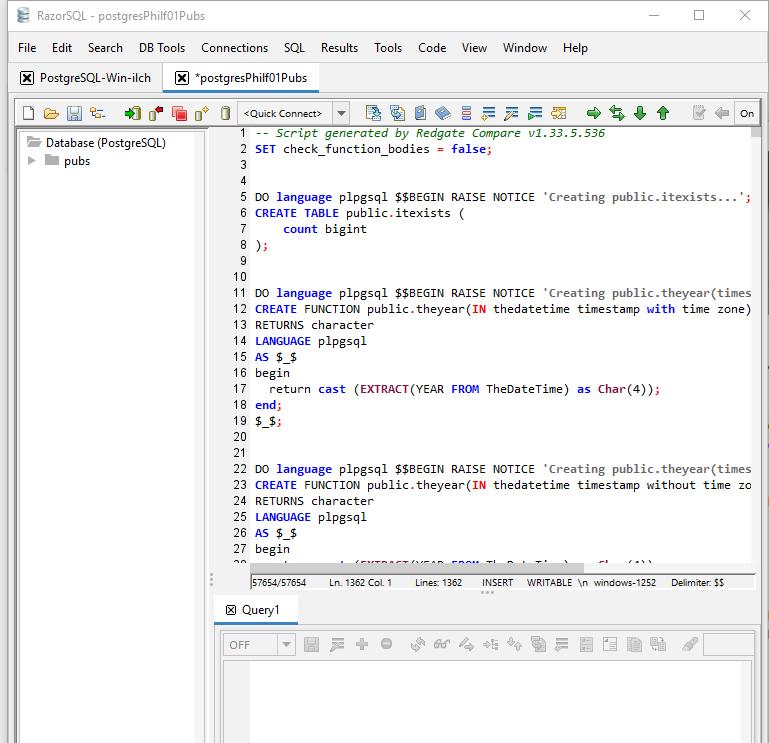
Task: Click the green down arrow icon
Action: [640, 113]
